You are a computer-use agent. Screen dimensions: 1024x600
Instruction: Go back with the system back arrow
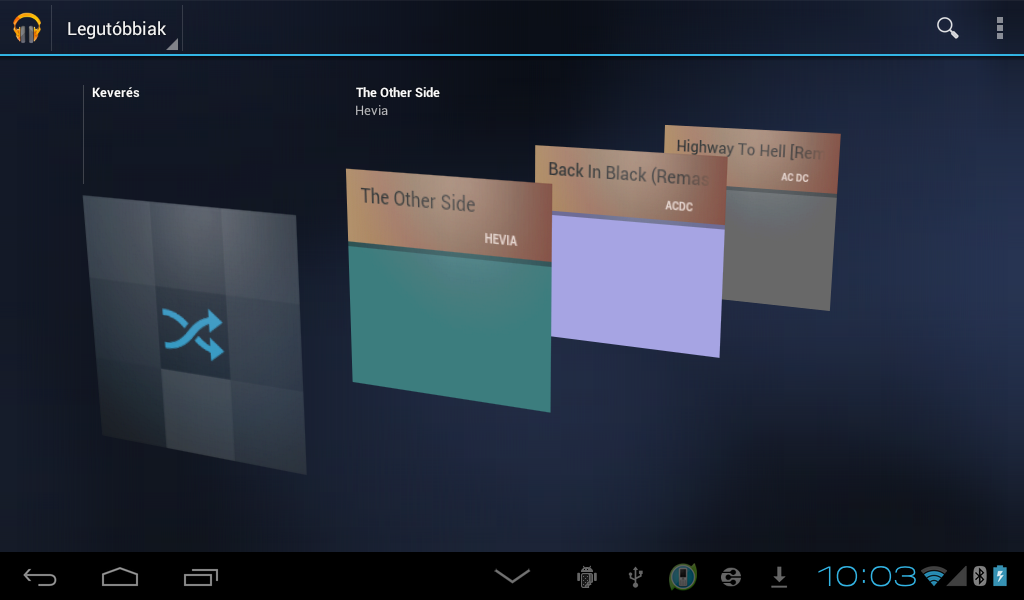click(40, 577)
